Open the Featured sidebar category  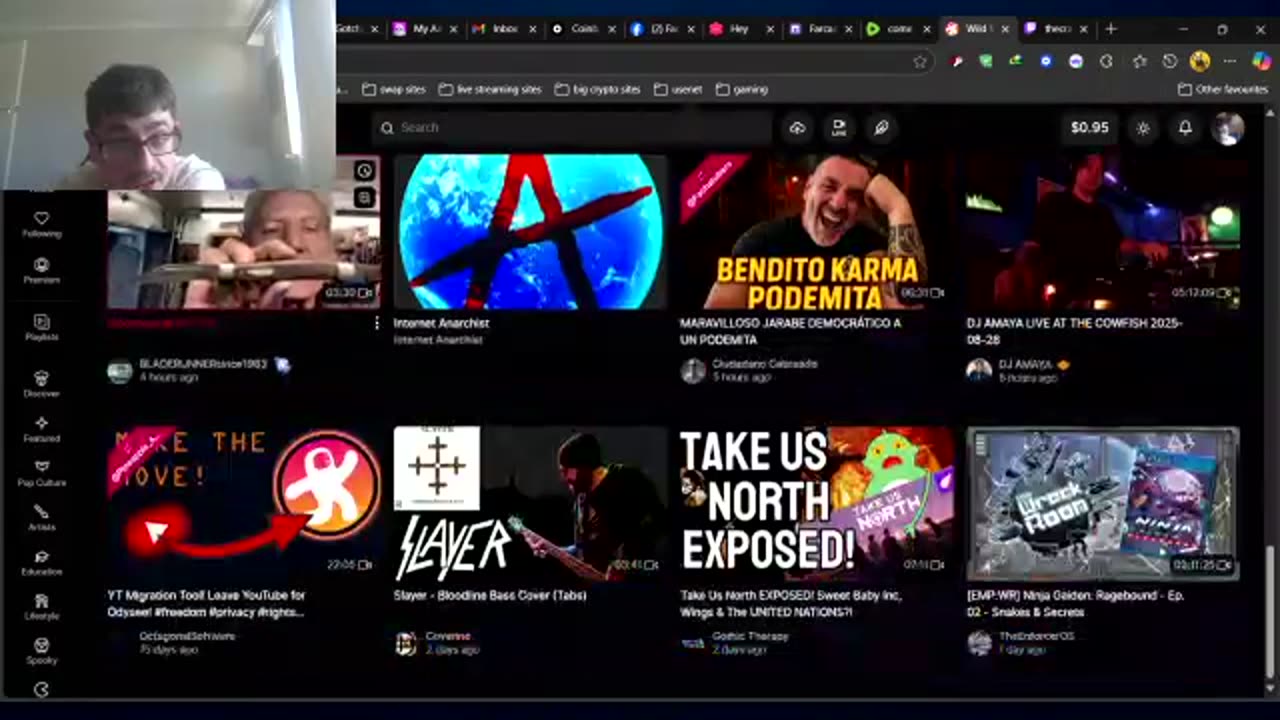point(41,429)
